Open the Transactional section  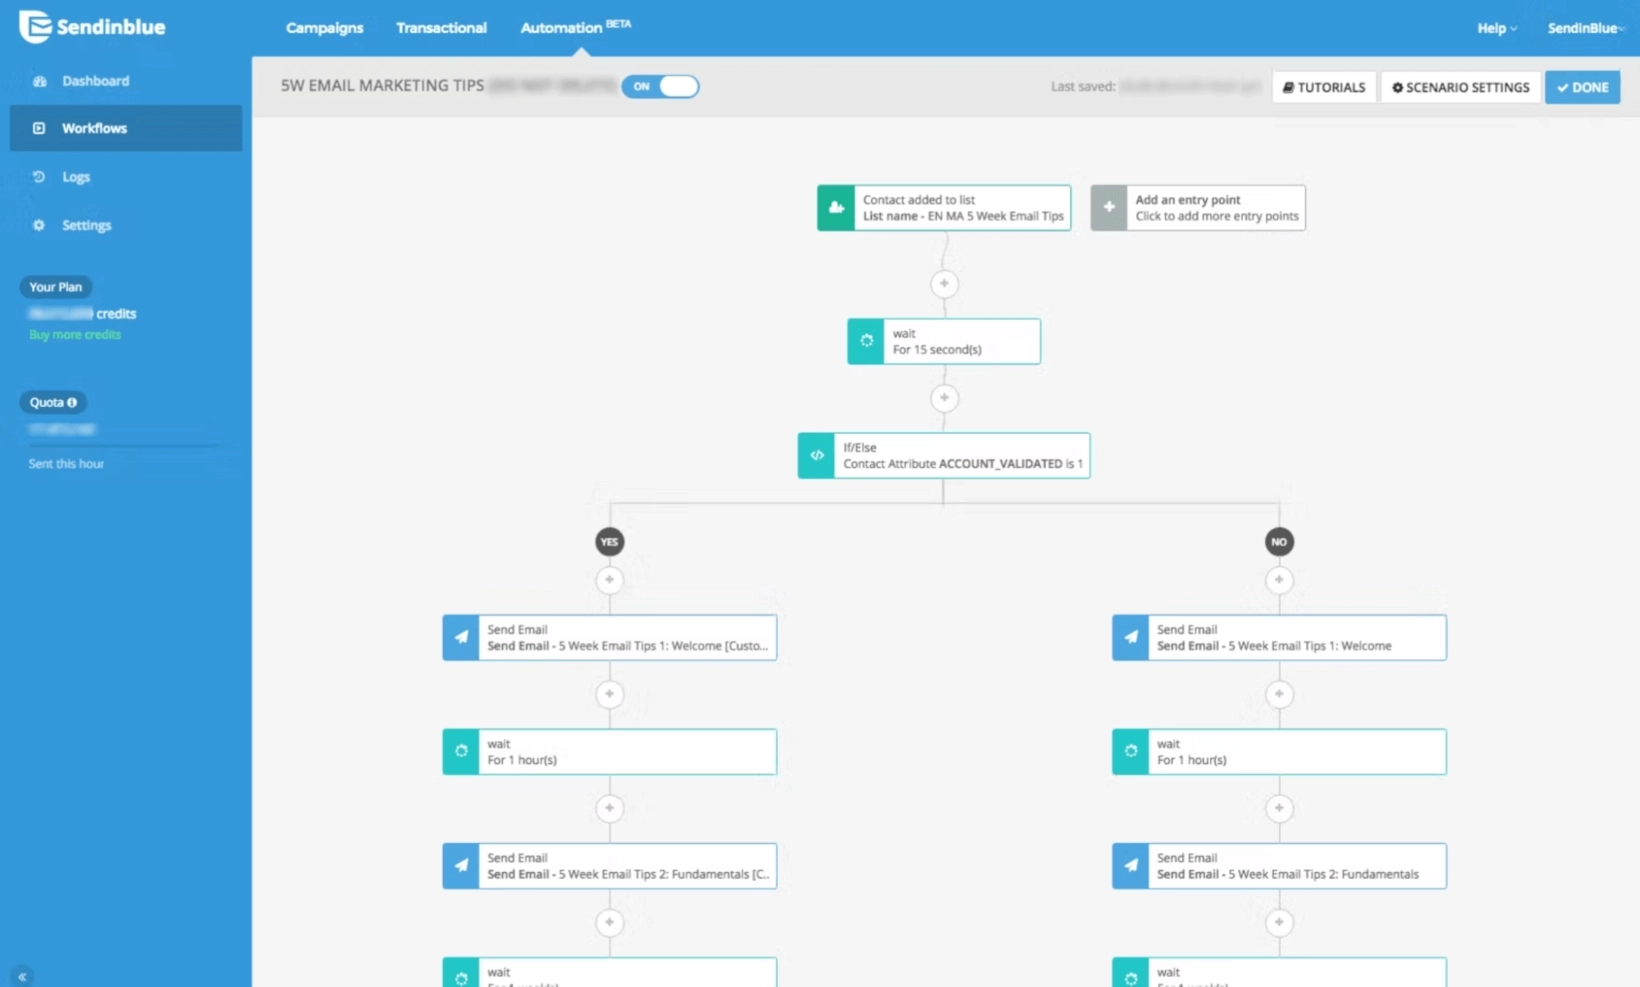[441, 28]
